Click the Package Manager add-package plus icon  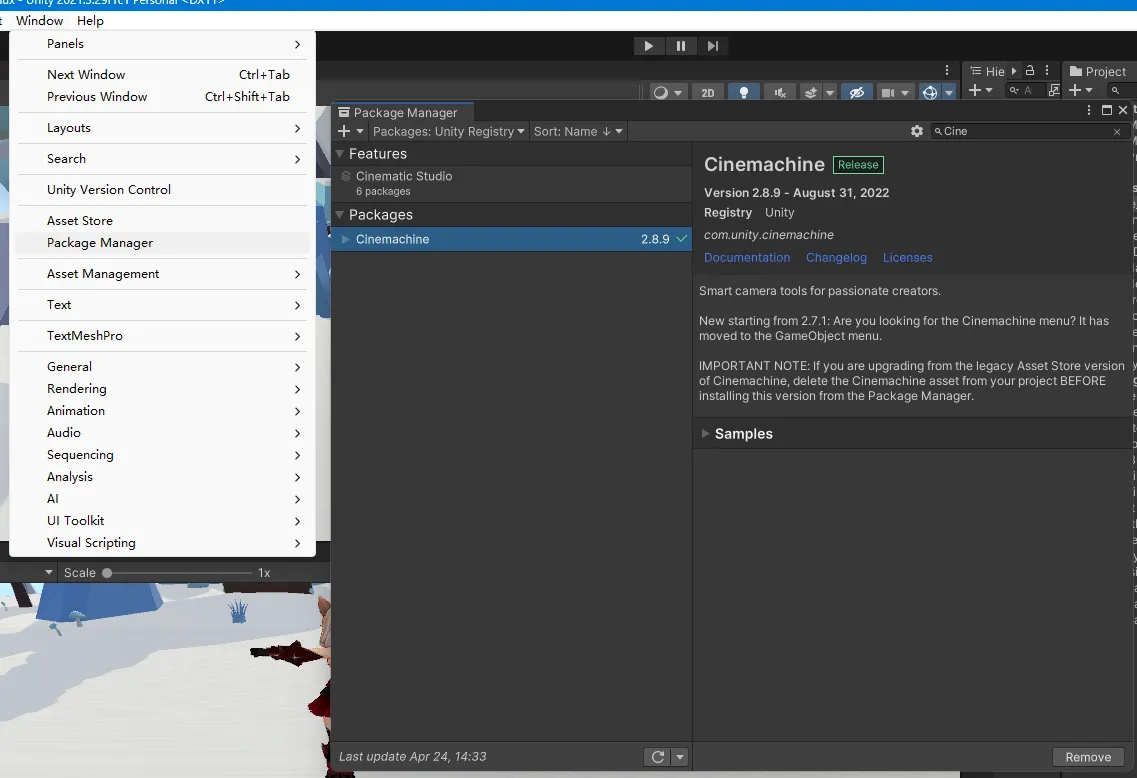[344, 131]
